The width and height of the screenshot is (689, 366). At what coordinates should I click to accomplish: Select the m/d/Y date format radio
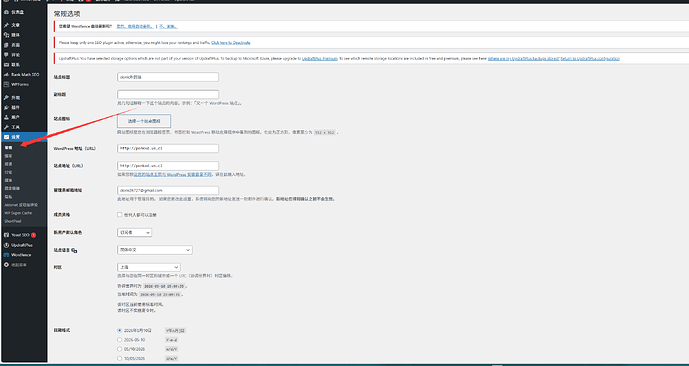(120, 349)
